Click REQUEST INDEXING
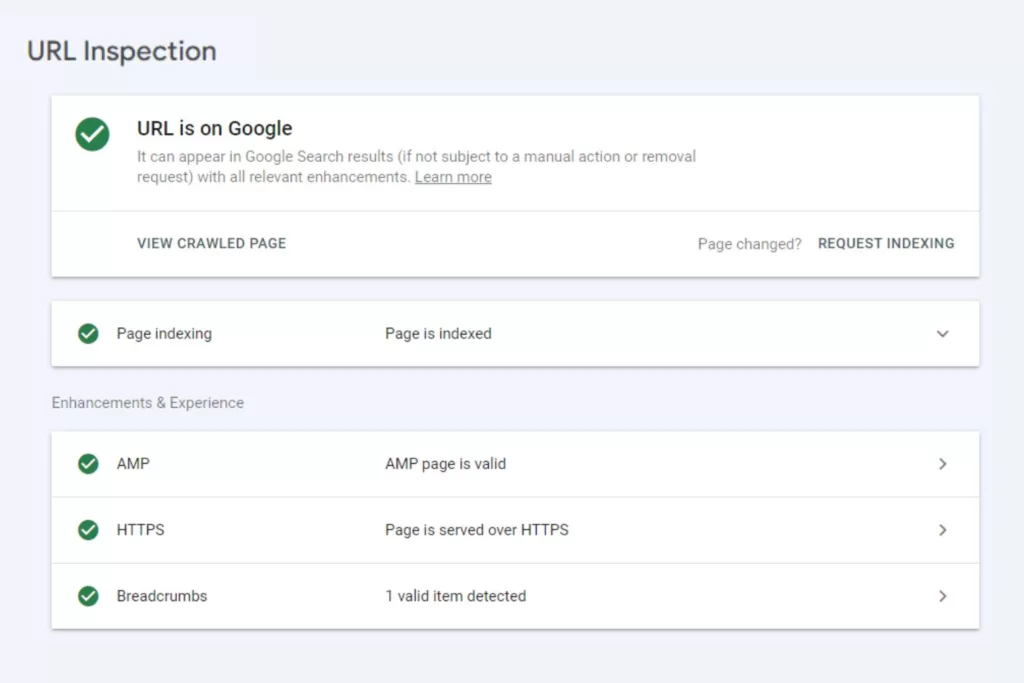1024x683 pixels. 886,243
